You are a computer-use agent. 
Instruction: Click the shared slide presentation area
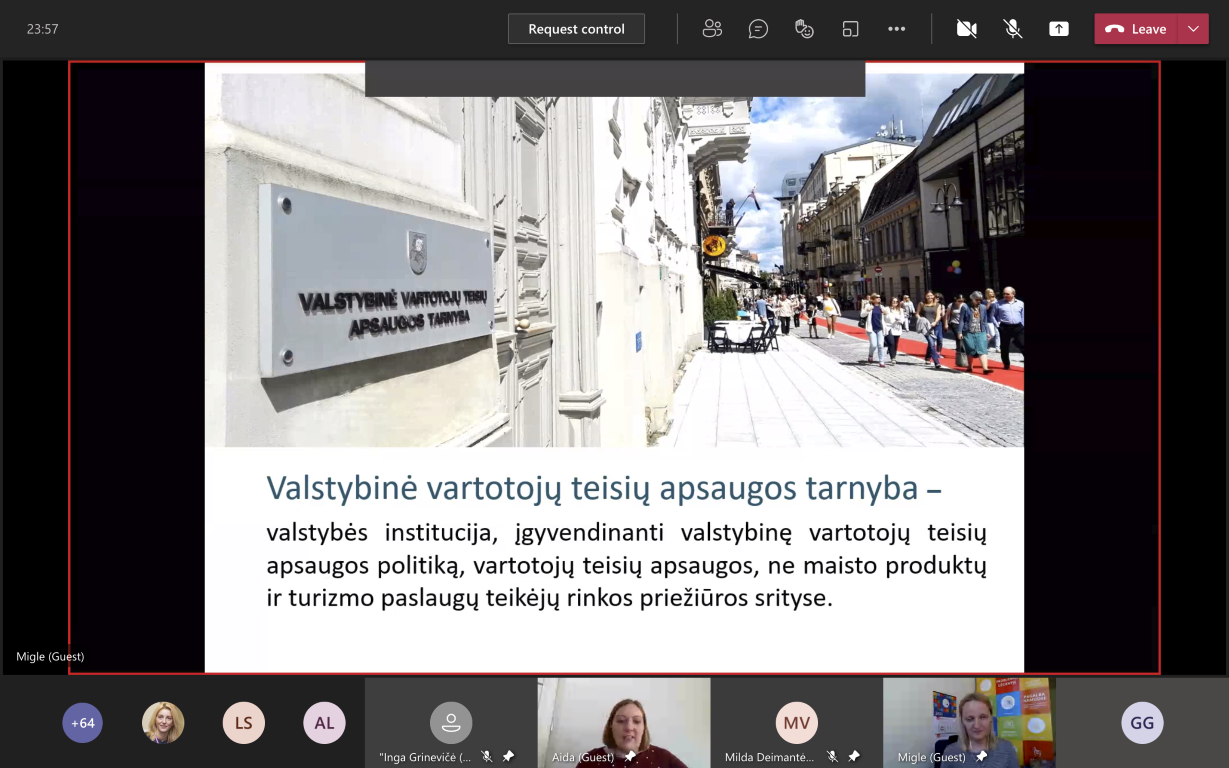614,368
